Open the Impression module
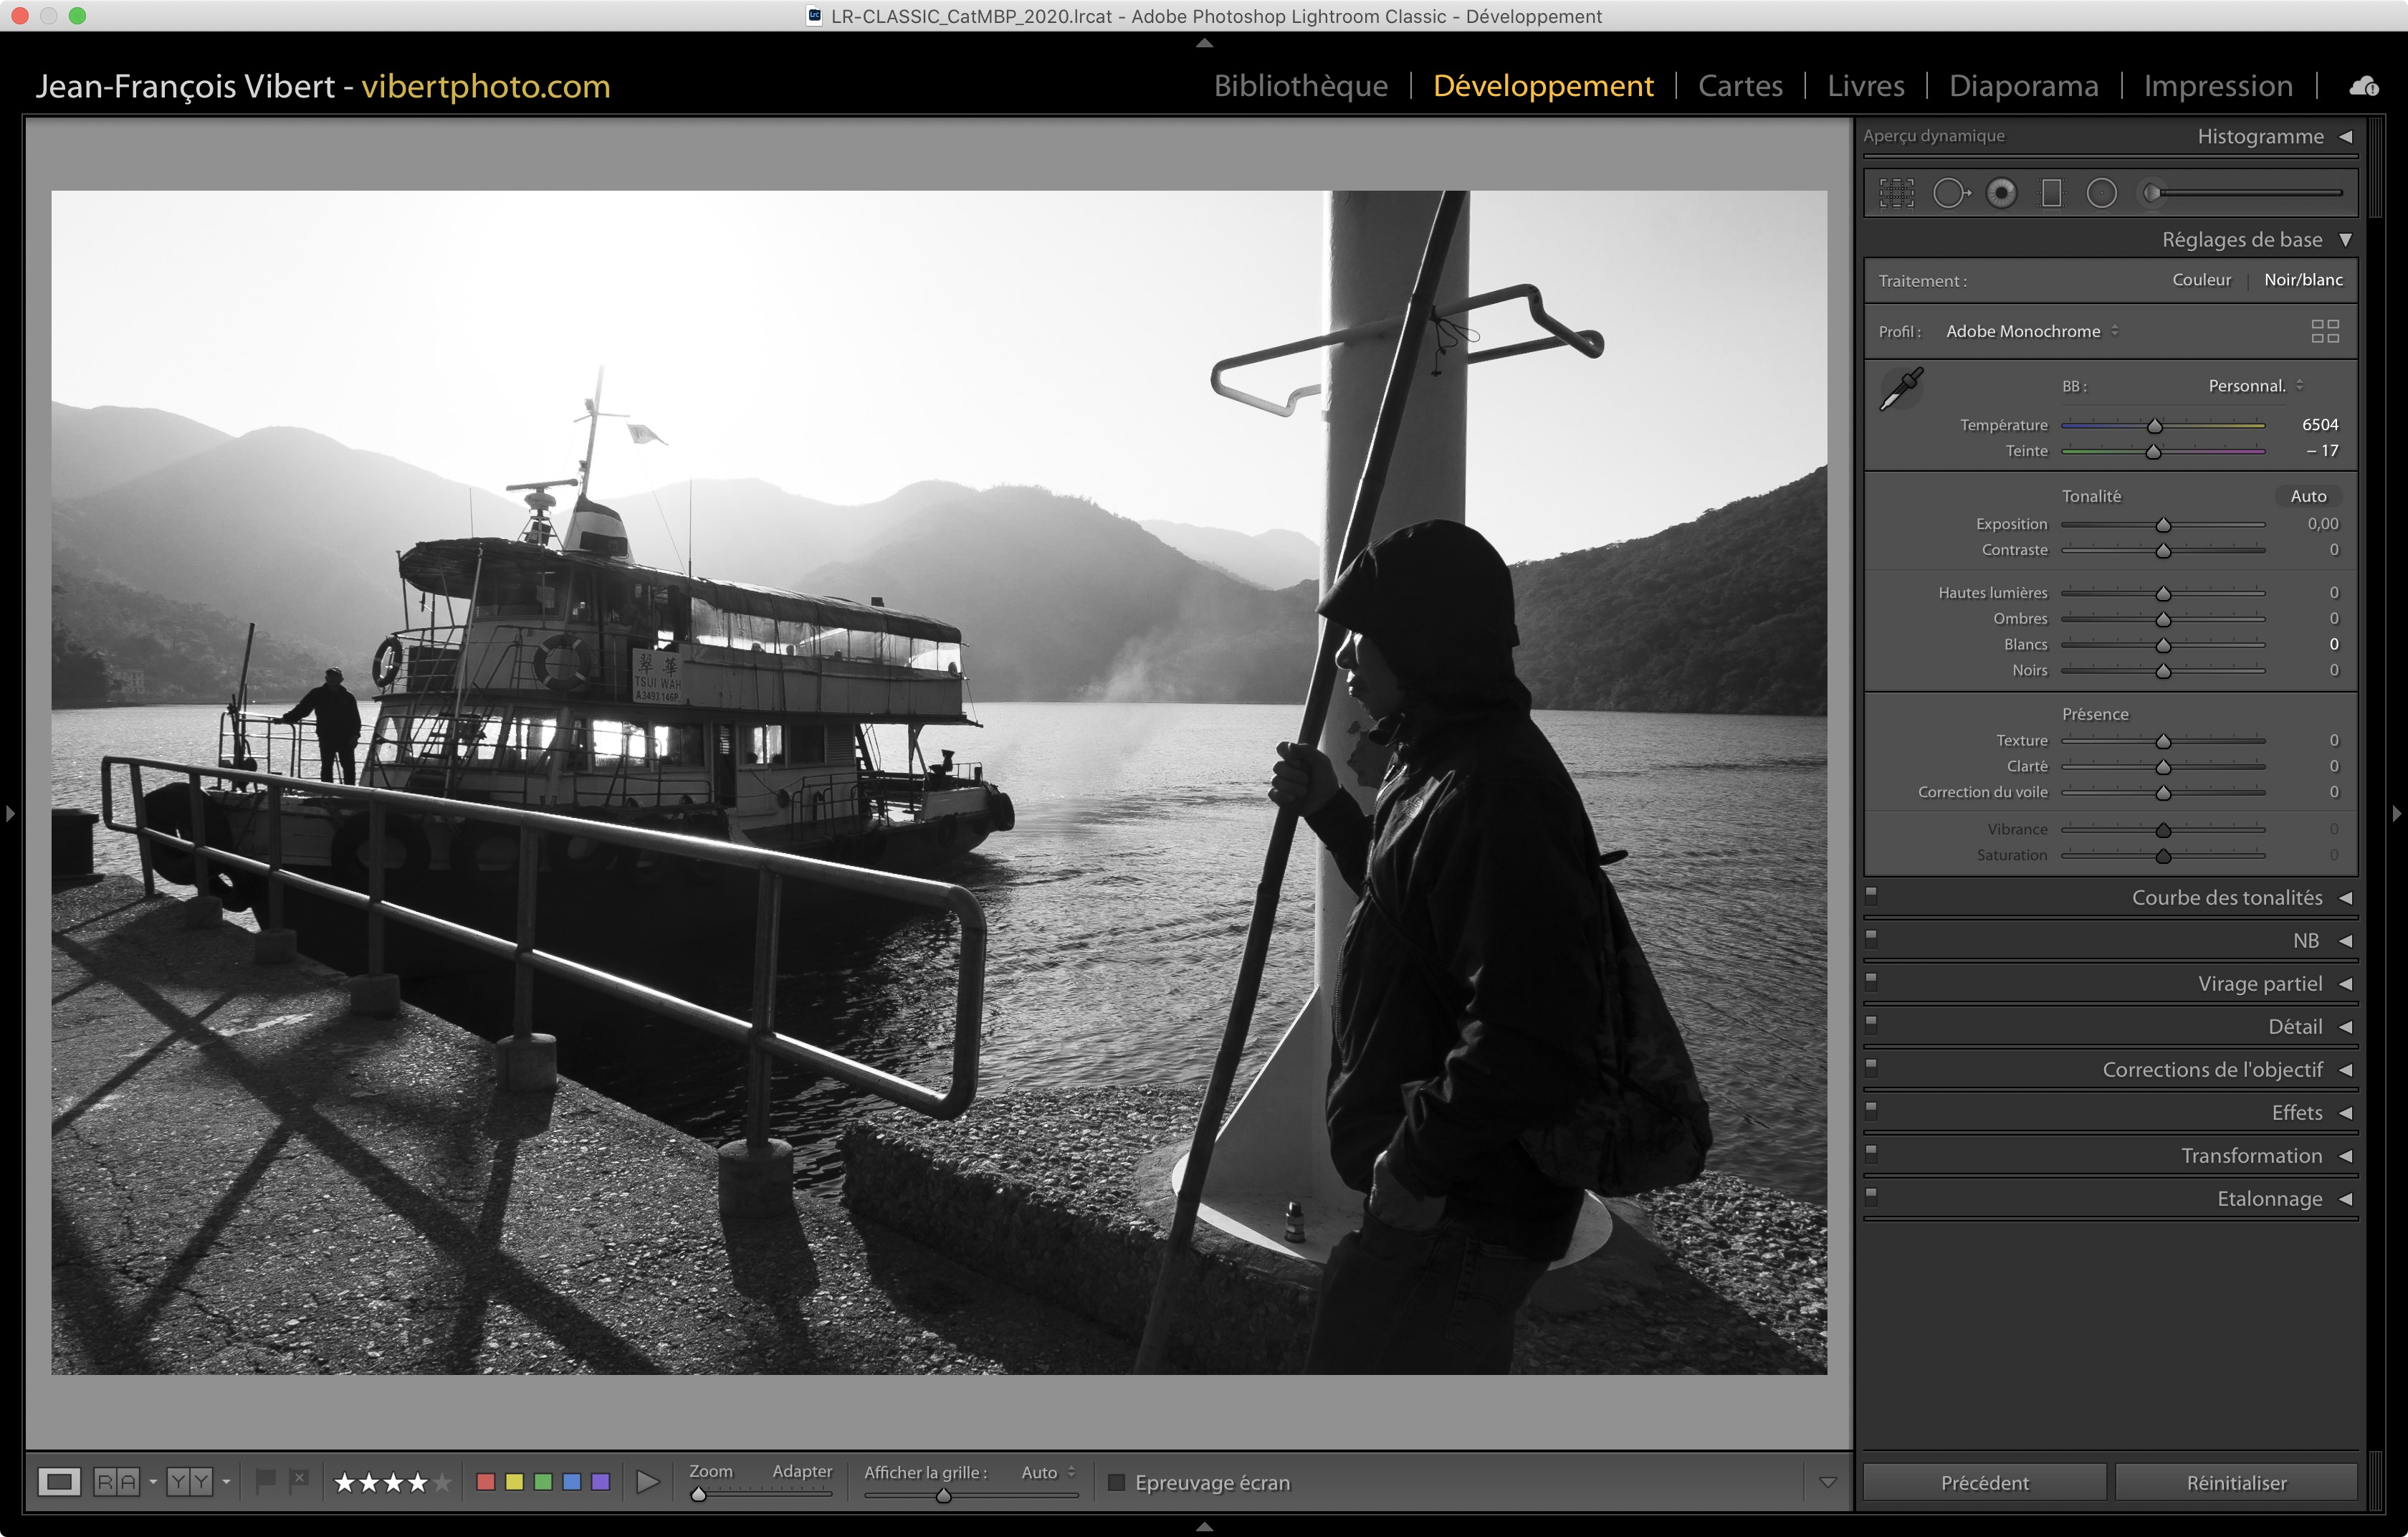Screen dimensions: 2408x1537 (x=2217, y=86)
